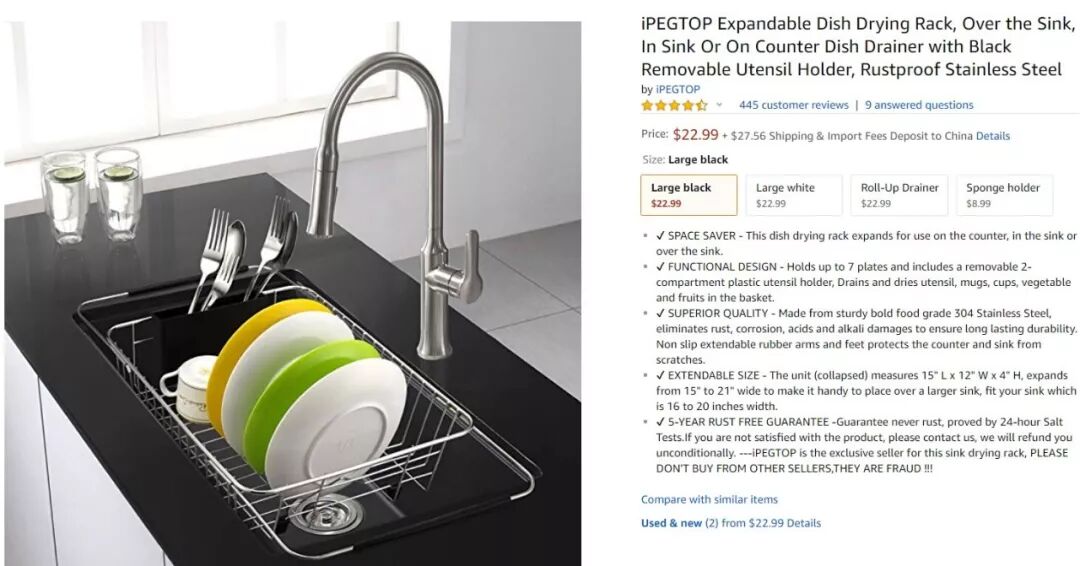Image resolution: width=1080 pixels, height=566 pixels.
Task: Click the SPACE SAVER bullet checkmark
Action: [661, 235]
